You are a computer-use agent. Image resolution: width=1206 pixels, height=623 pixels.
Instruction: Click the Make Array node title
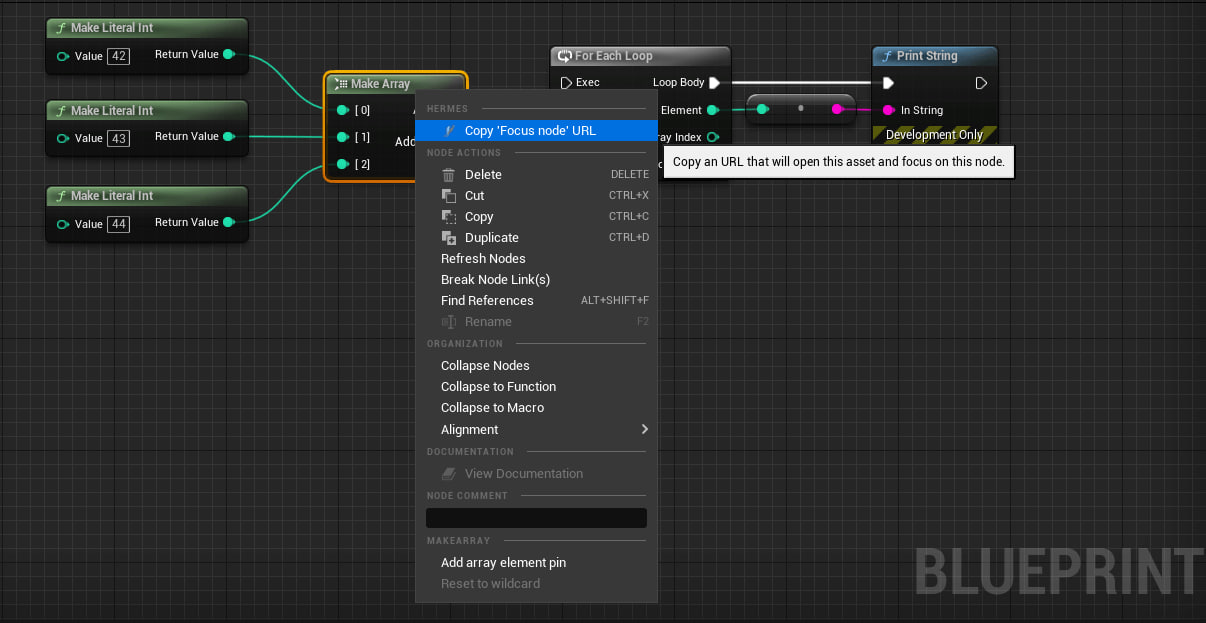click(380, 84)
